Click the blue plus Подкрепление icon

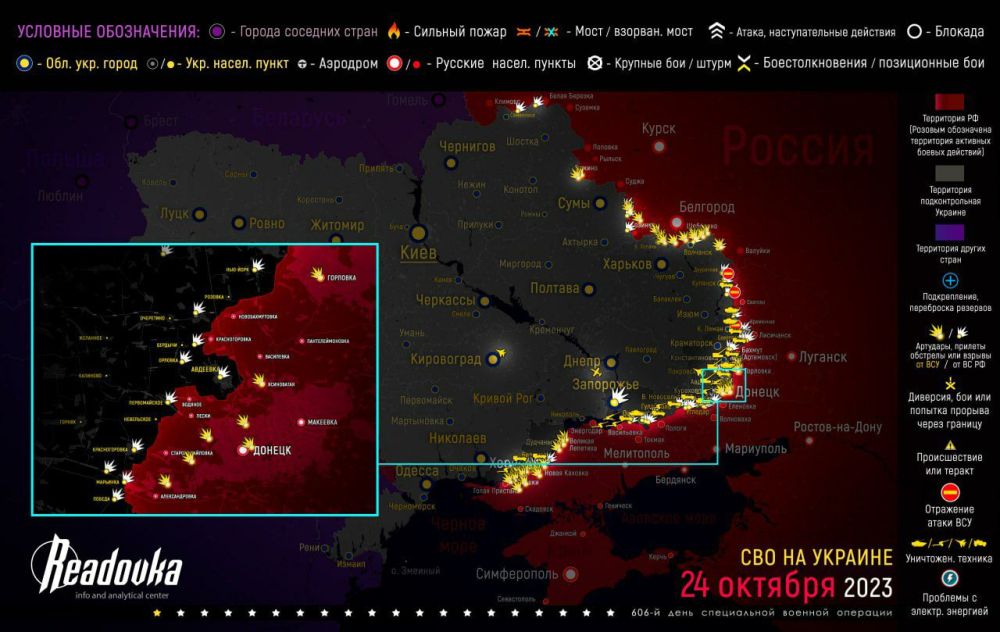tap(949, 281)
